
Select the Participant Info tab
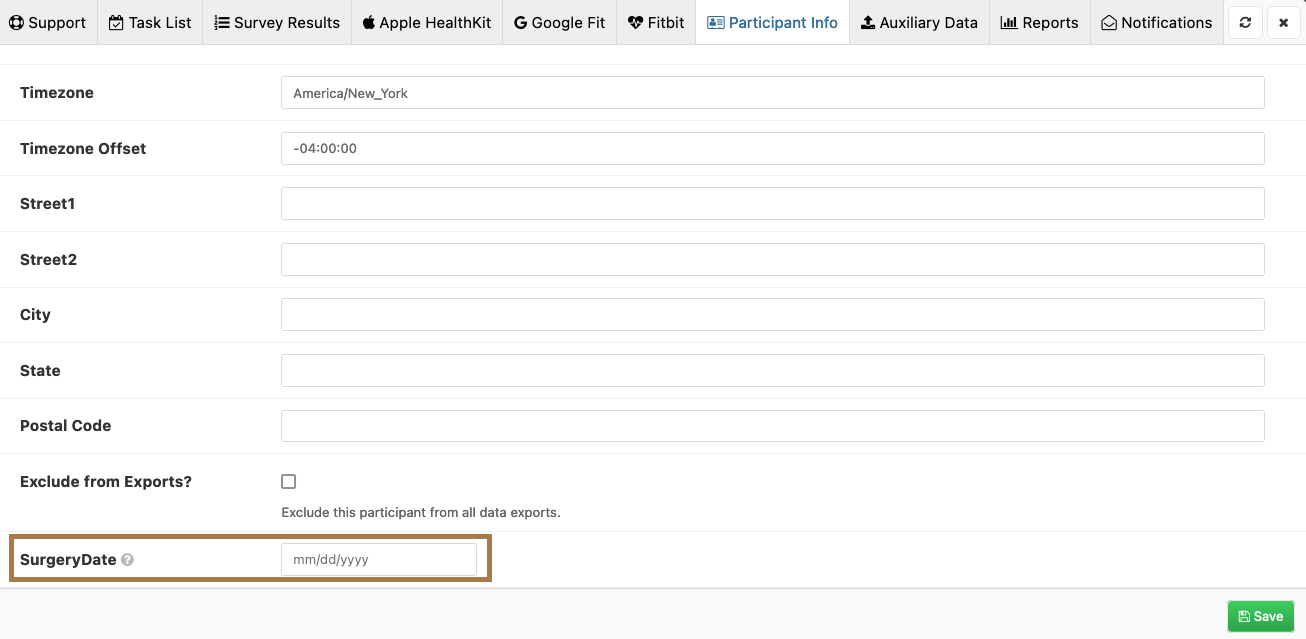[772, 22]
